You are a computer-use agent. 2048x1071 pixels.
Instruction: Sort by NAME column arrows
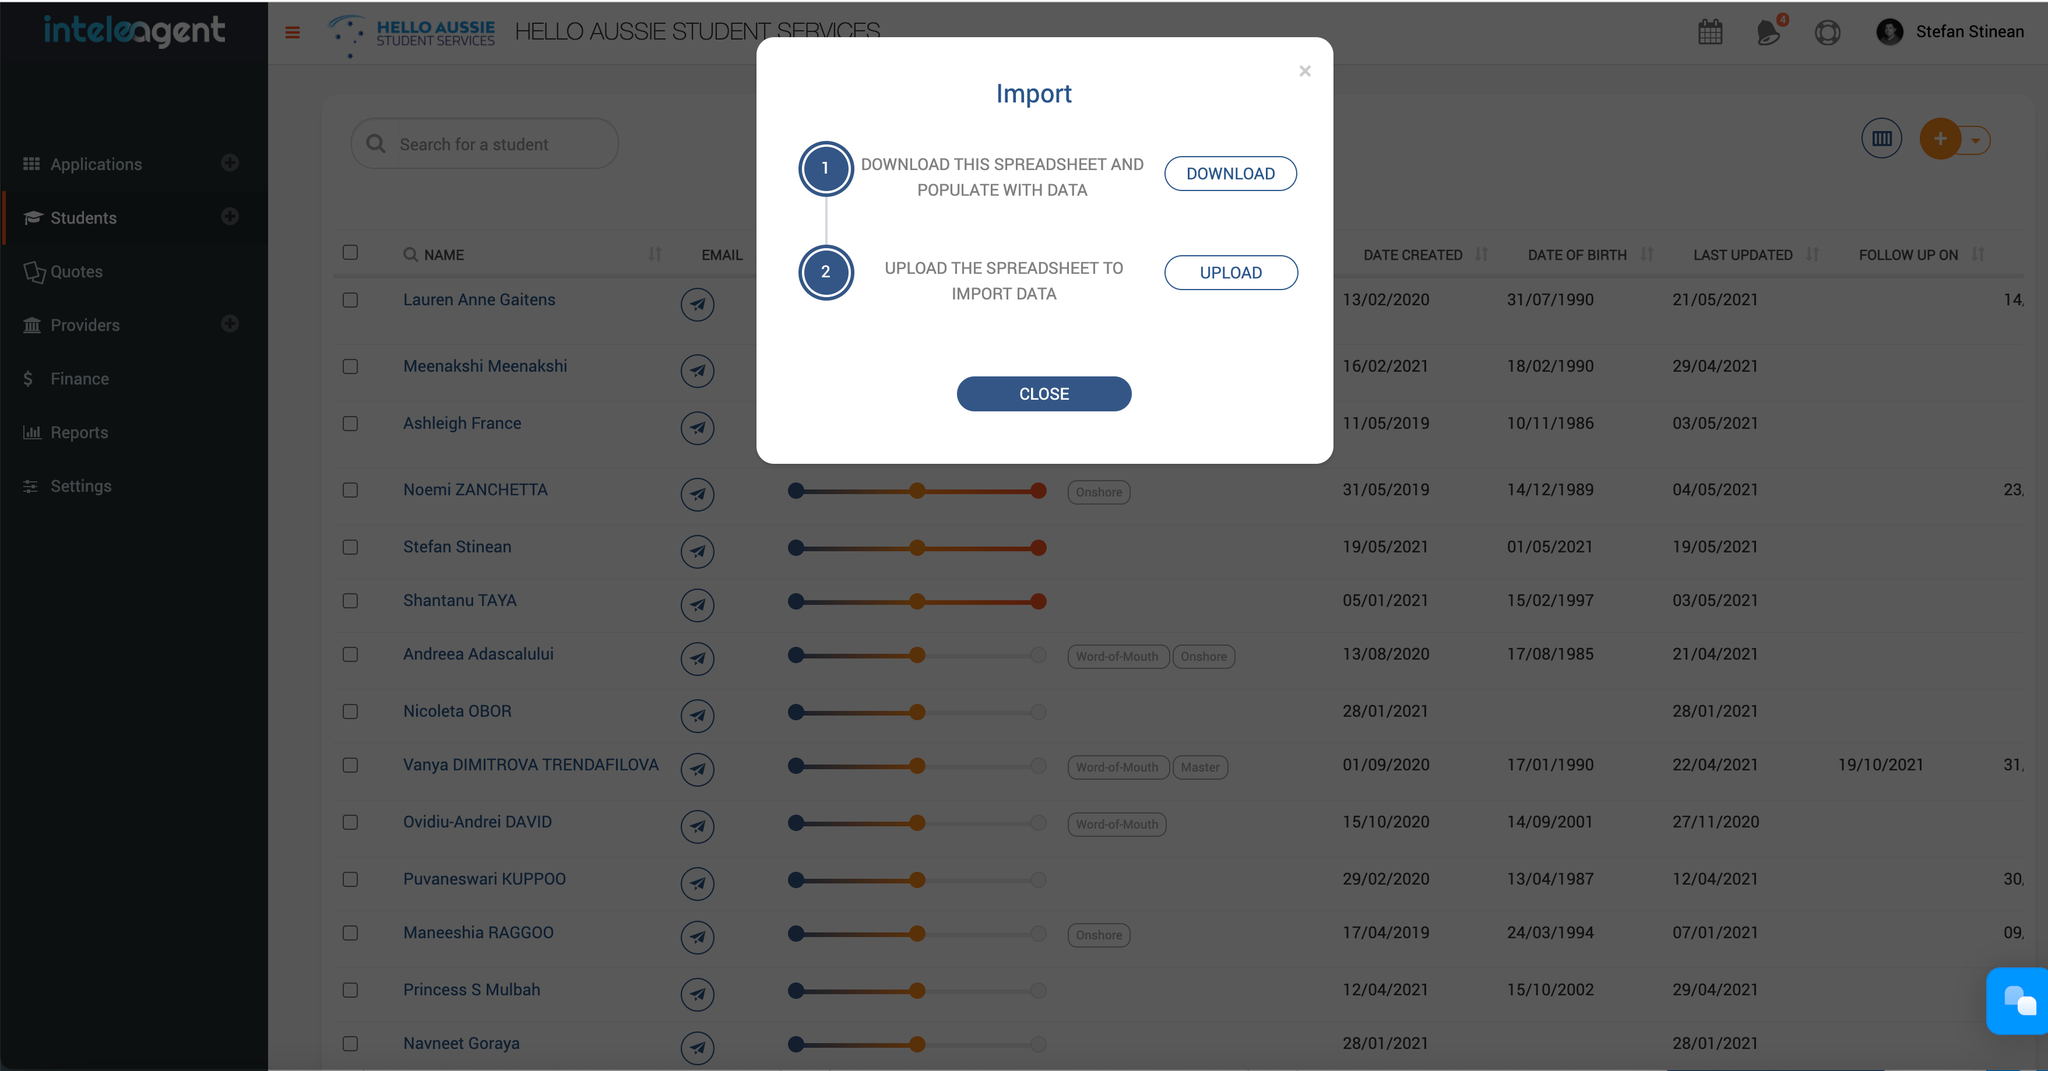click(x=655, y=254)
